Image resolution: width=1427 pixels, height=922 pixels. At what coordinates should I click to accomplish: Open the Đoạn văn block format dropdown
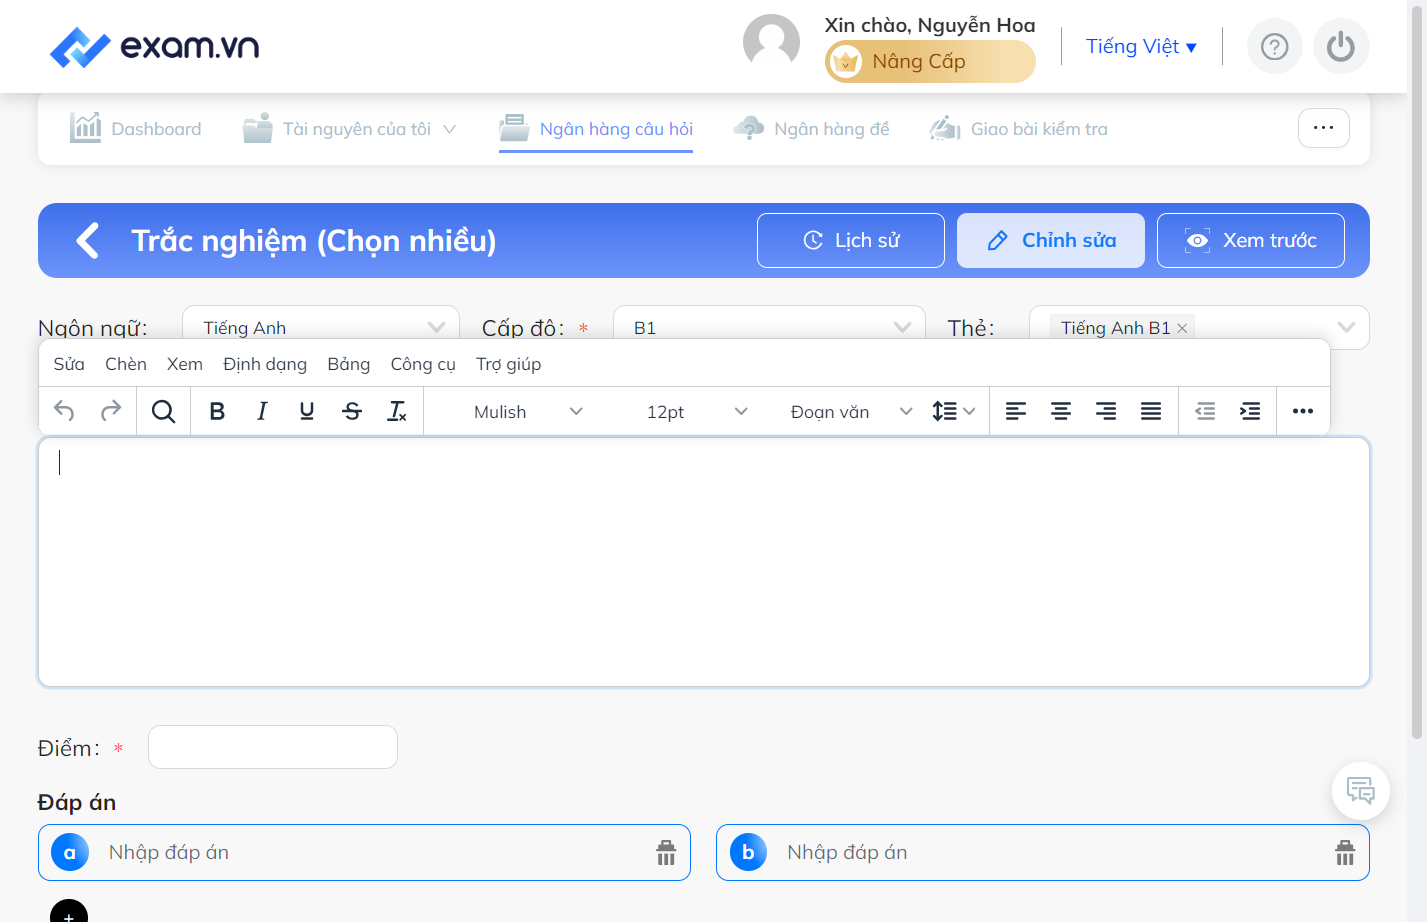[x=850, y=412]
